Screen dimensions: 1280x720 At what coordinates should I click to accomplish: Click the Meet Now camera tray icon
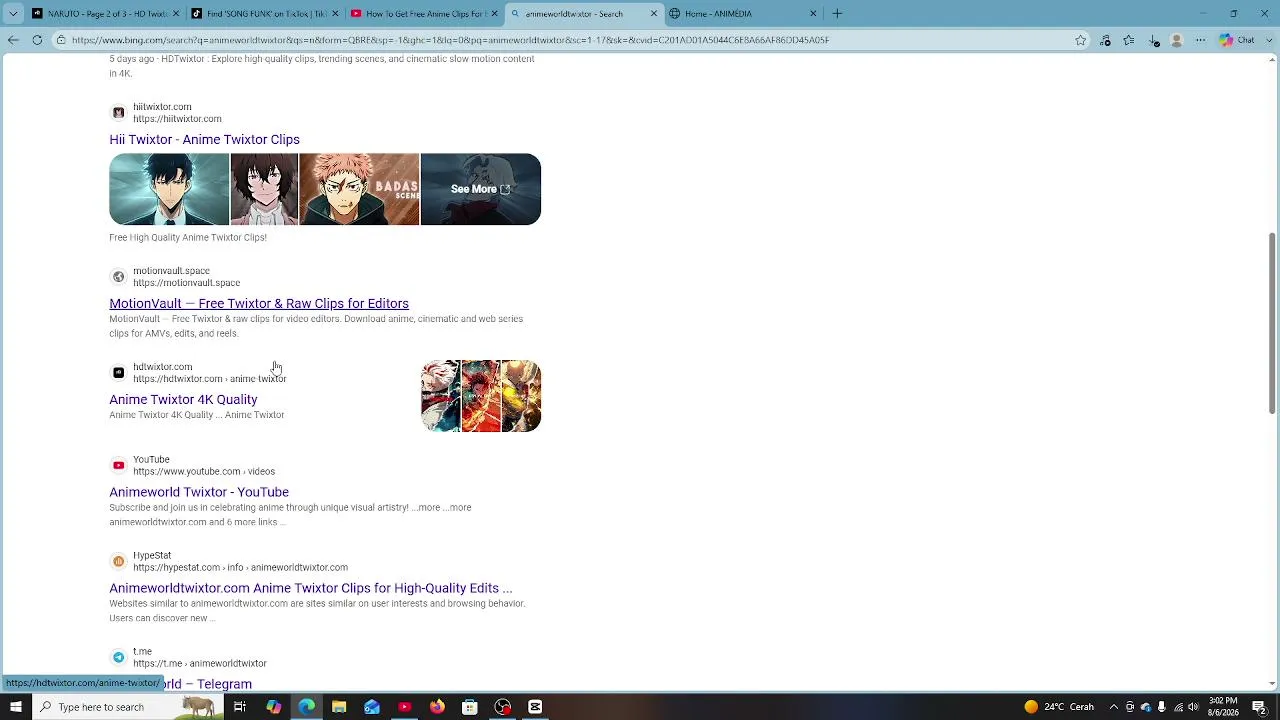pyautogui.click(x=1130, y=707)
